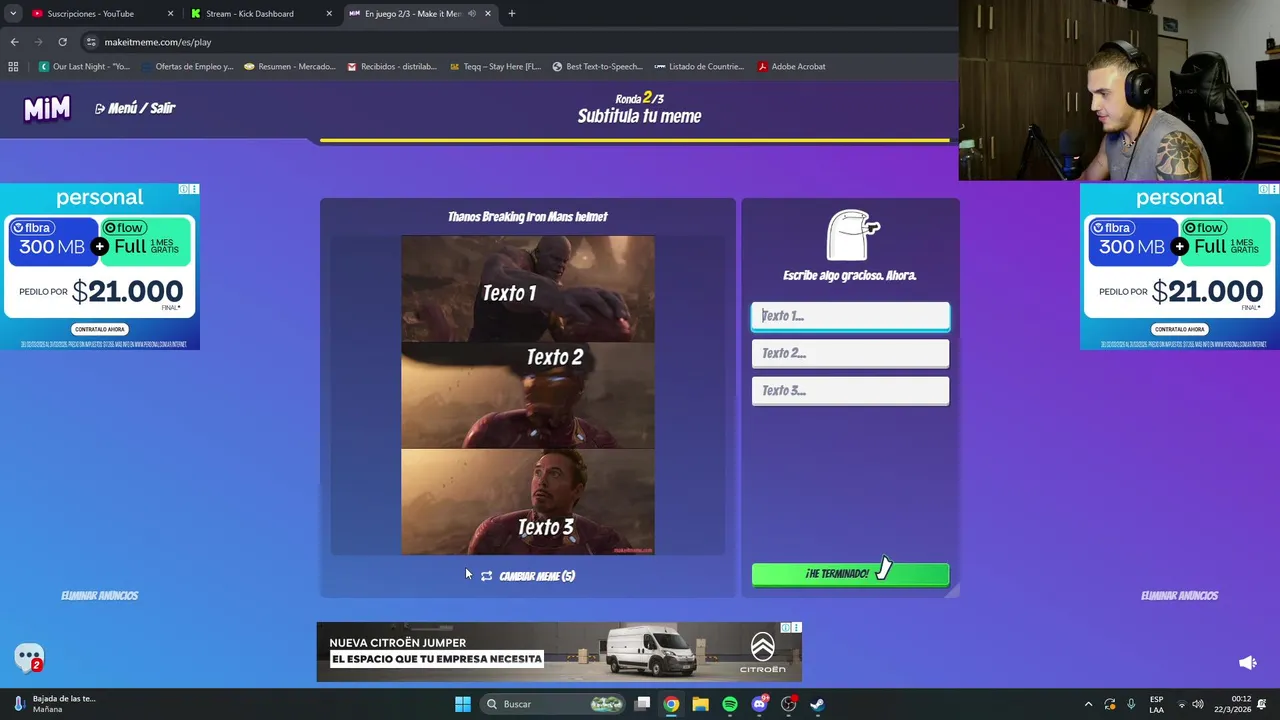The image size is (1280, 720).
Task: Open Discord from the taskbar
Action: (x=759, y=704)
